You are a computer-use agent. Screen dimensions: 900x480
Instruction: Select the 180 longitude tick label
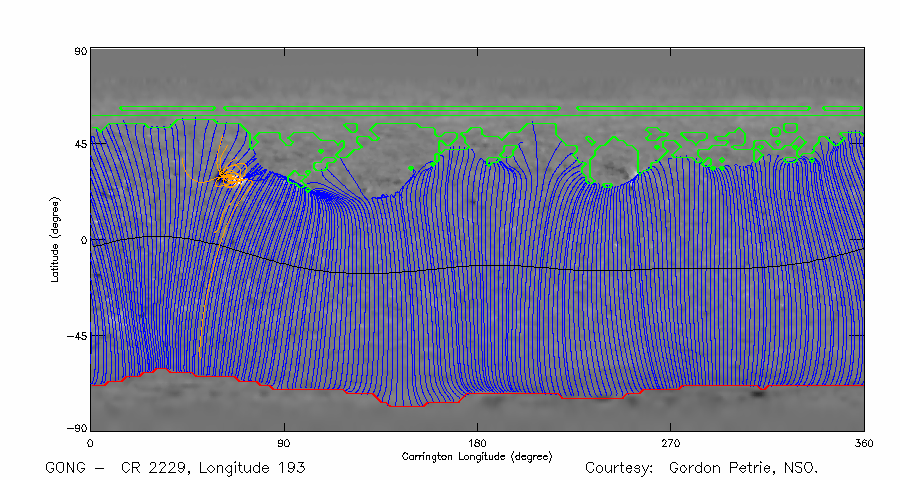[x=477, y=441]
